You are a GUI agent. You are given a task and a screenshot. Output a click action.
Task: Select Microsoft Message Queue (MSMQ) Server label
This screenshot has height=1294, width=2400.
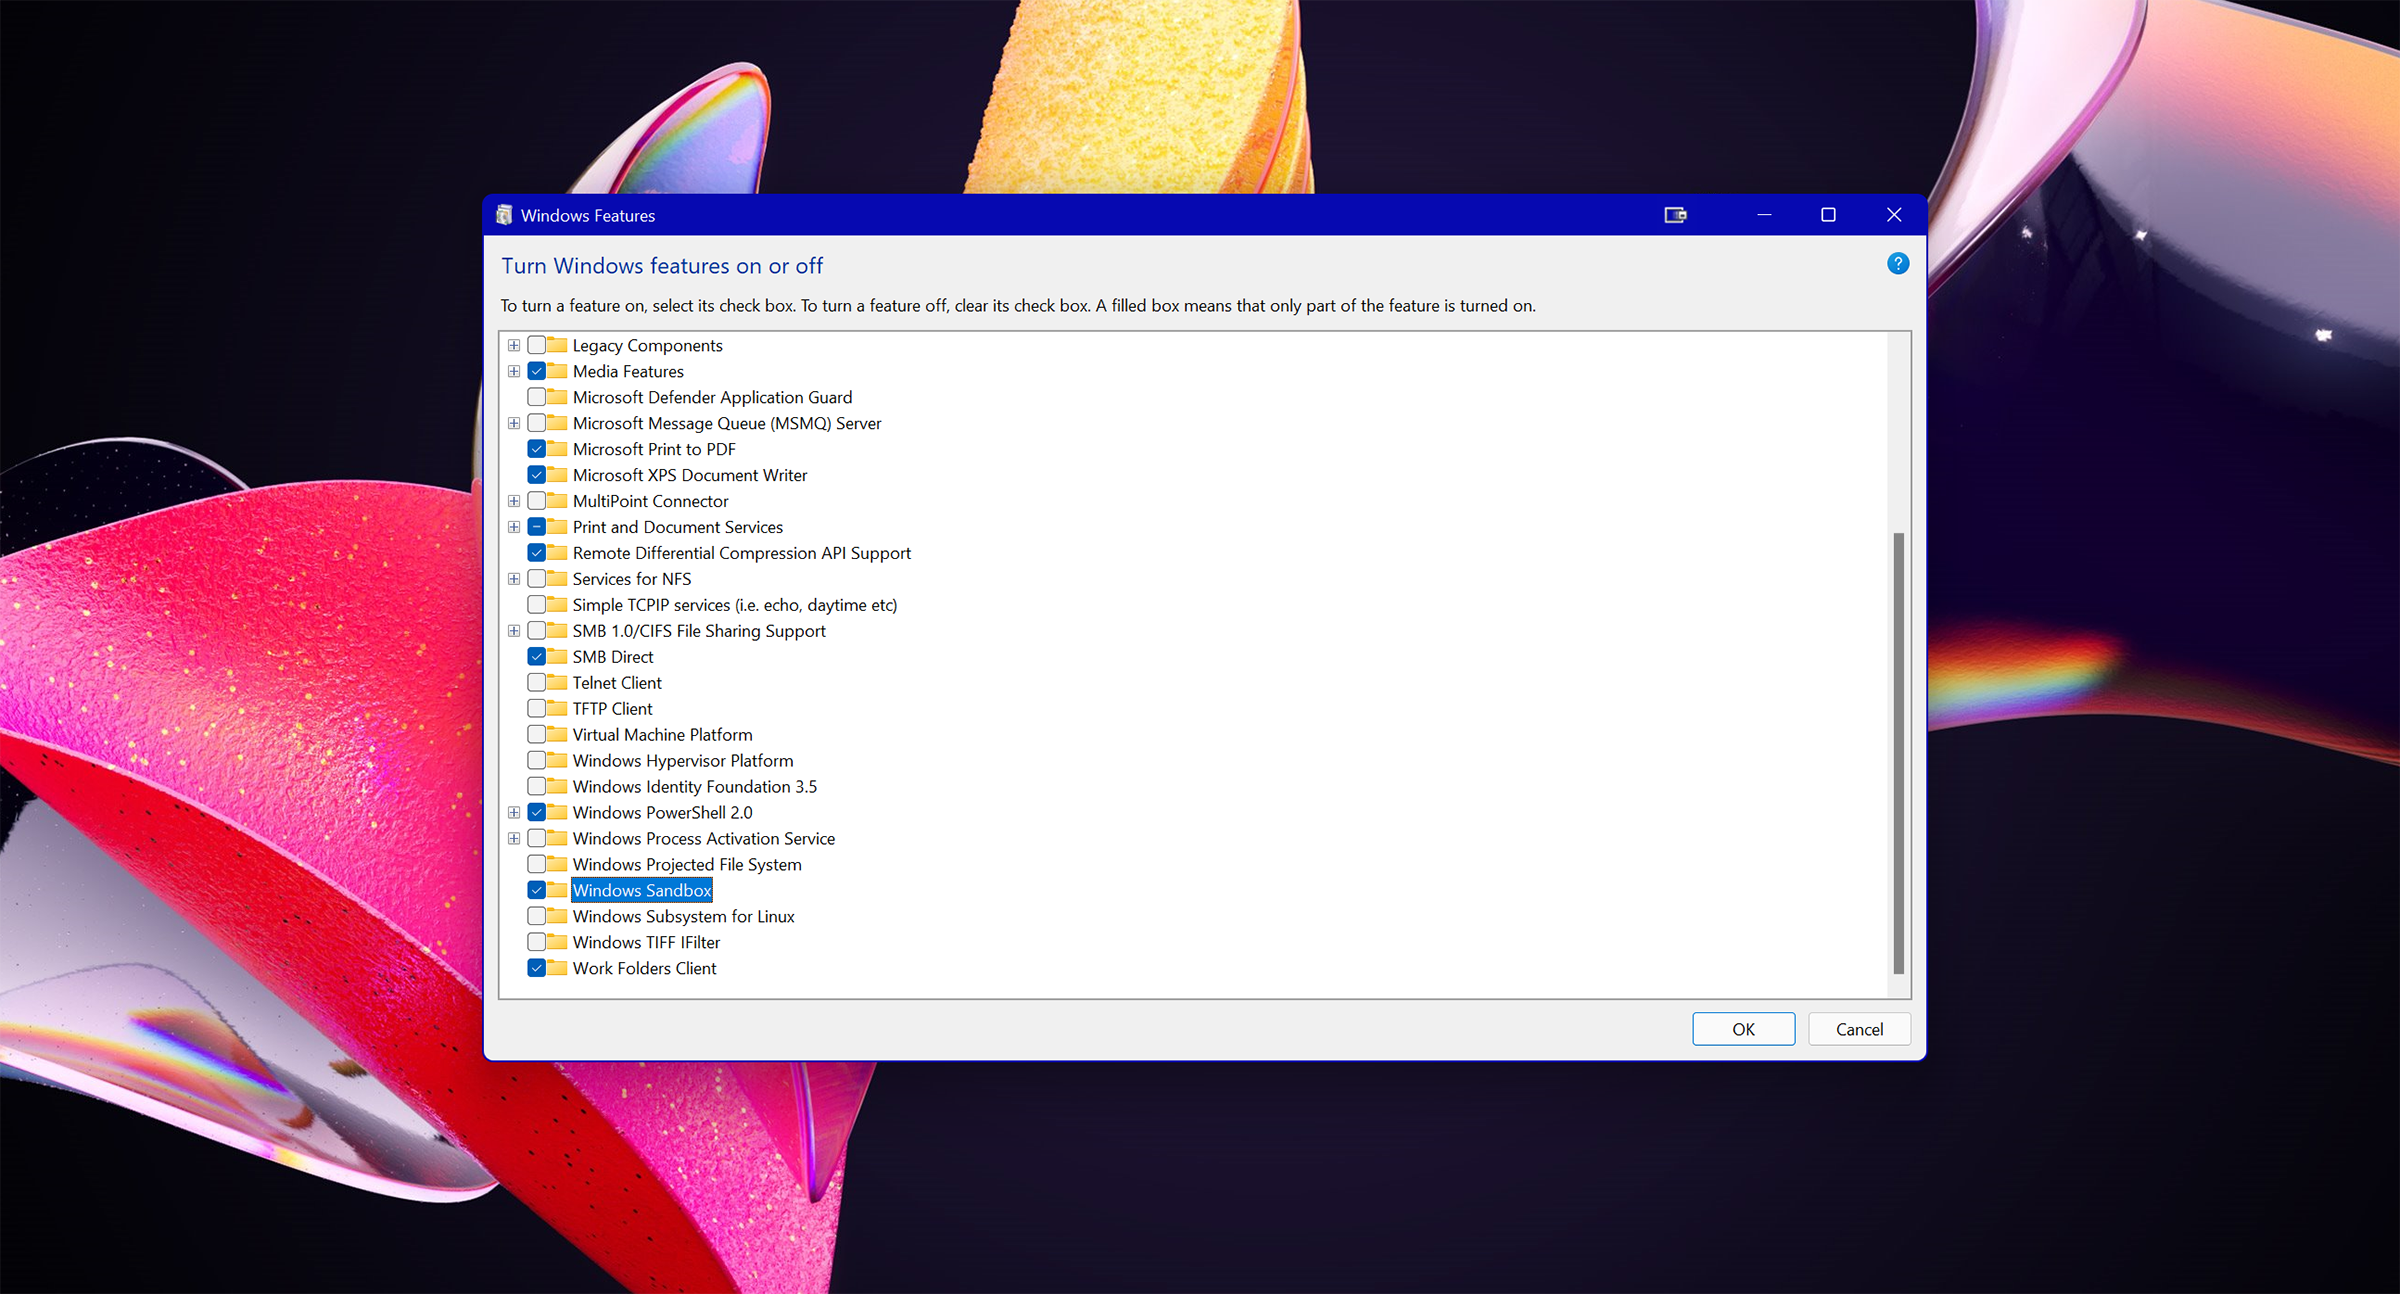coord(727,423)
